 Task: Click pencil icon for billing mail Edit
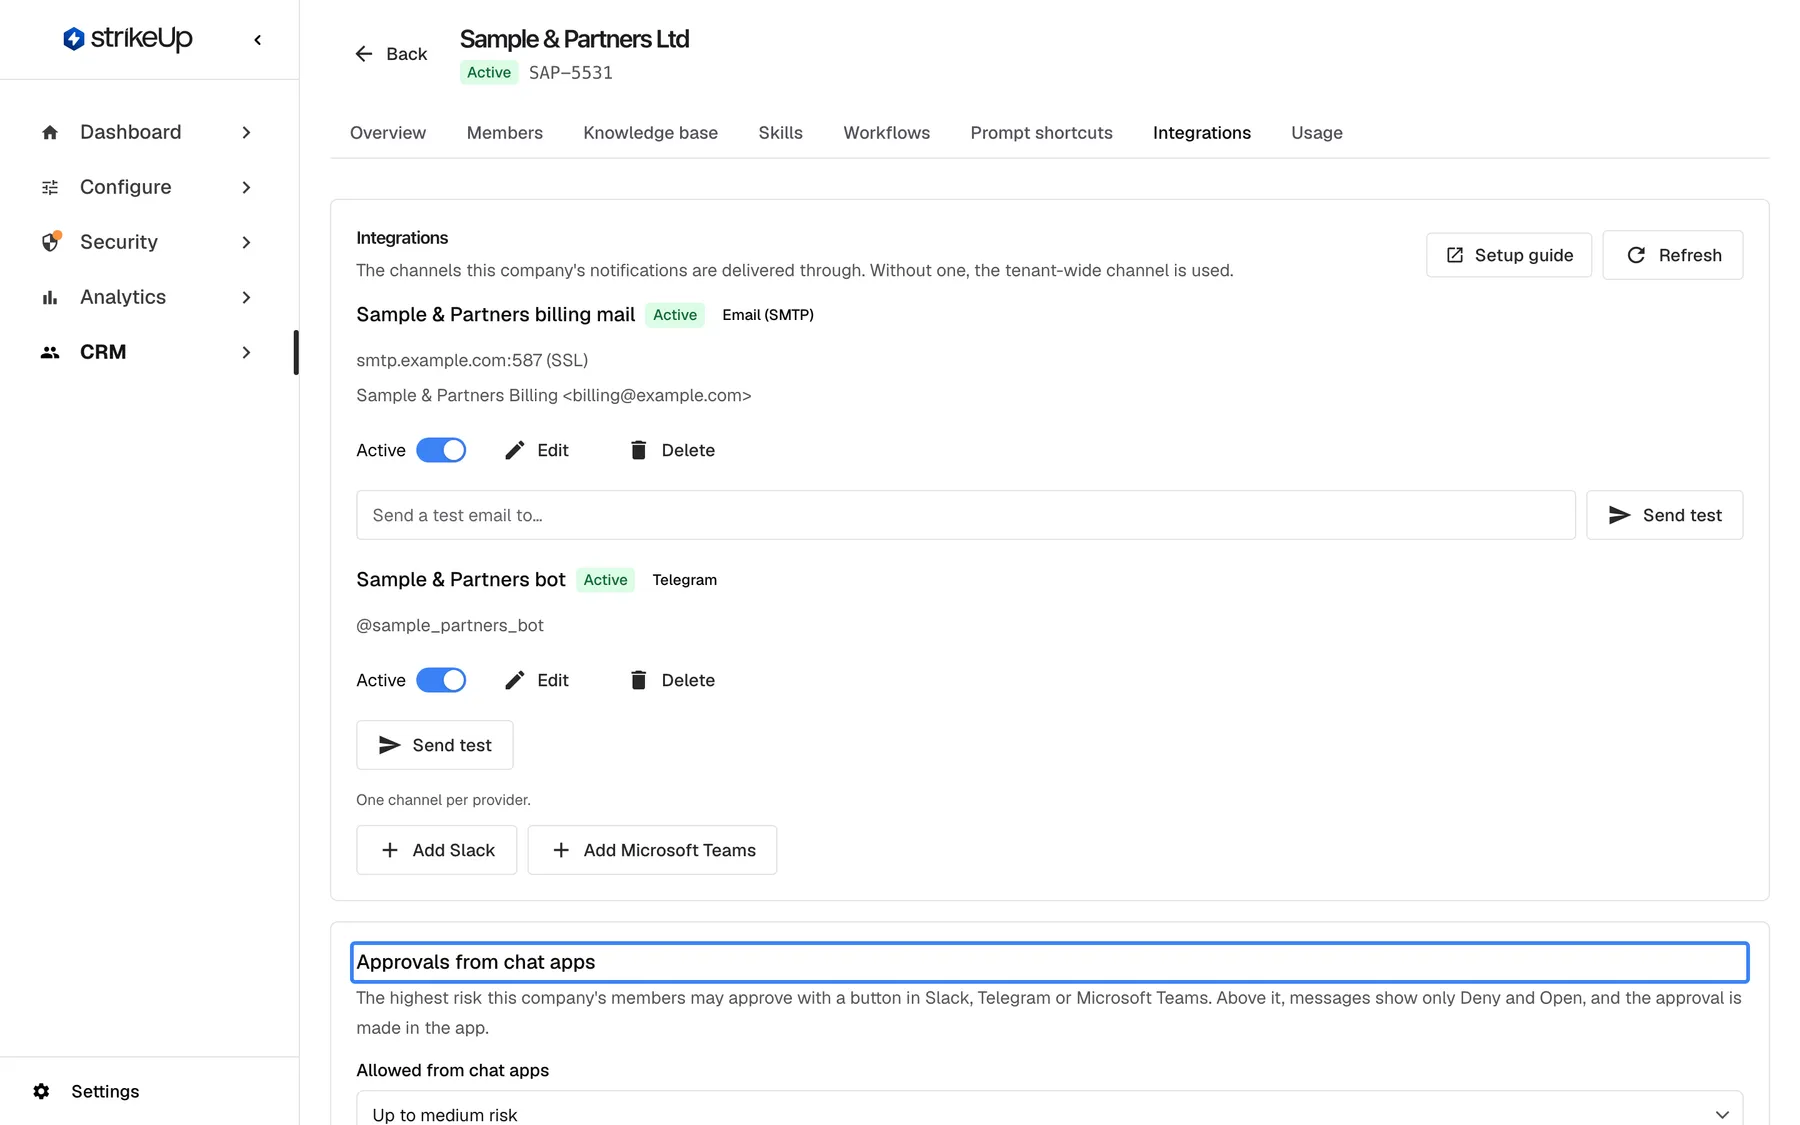pos(514,450)
